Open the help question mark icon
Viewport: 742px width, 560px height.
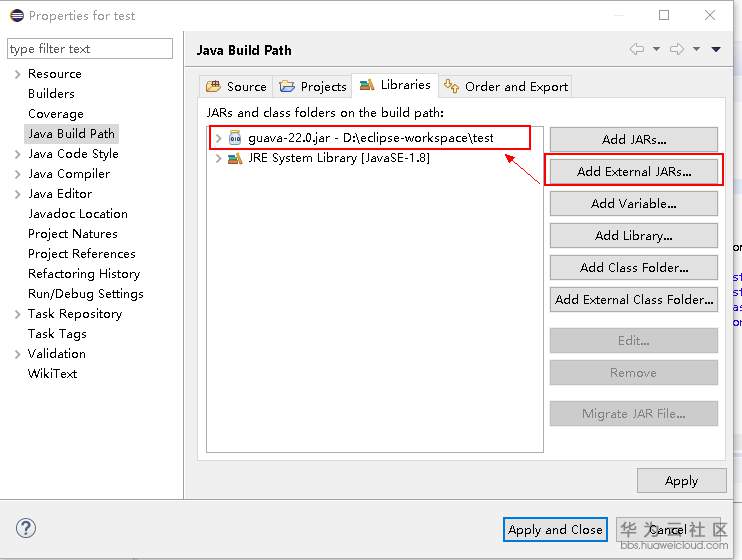point(26,528)
